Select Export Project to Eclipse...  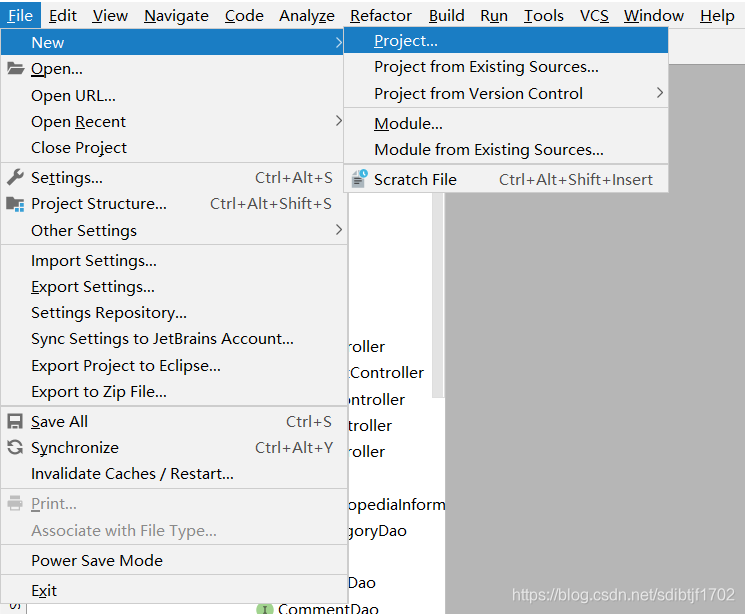[172, 365]
